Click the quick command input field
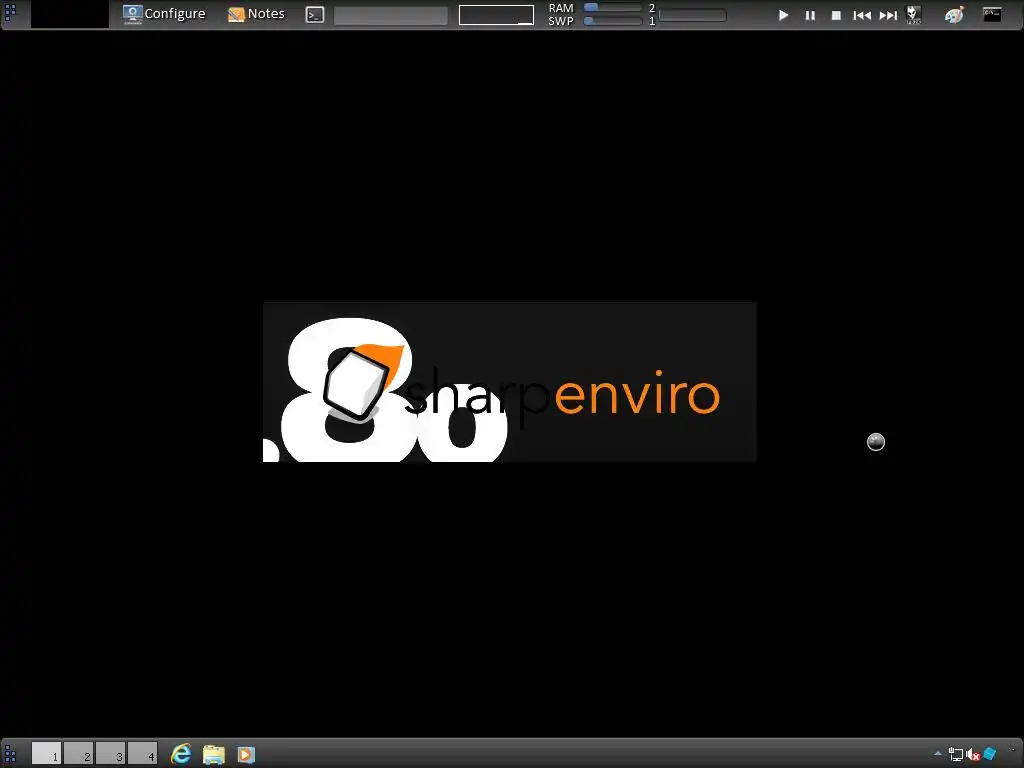1024x768 pixels. [391, 15]
